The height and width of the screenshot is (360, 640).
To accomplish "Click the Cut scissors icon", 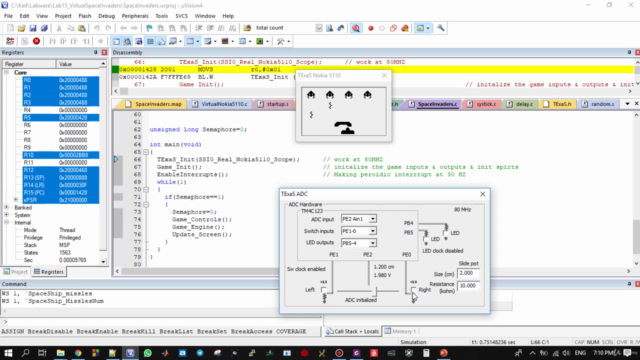I will pyautogui.click(x=59, y=28).
